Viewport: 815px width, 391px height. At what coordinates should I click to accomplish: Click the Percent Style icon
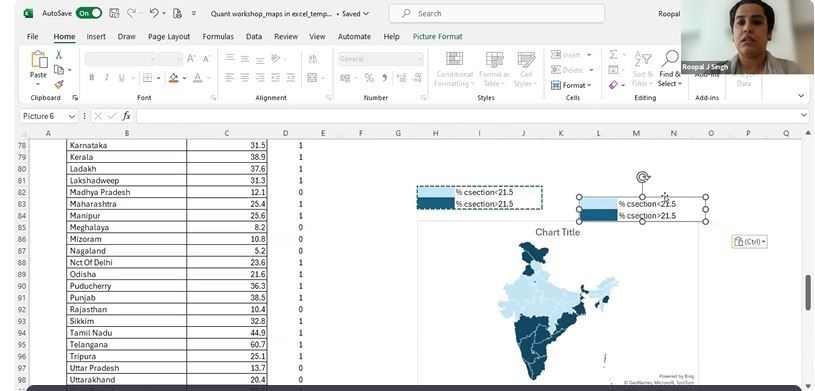pos(369,78)
